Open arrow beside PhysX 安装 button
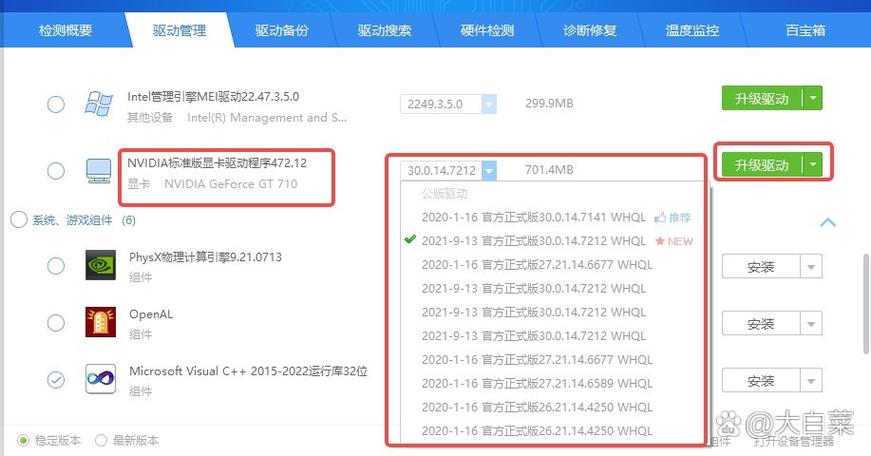The image size is (871, 456). [x=811, y=267]
